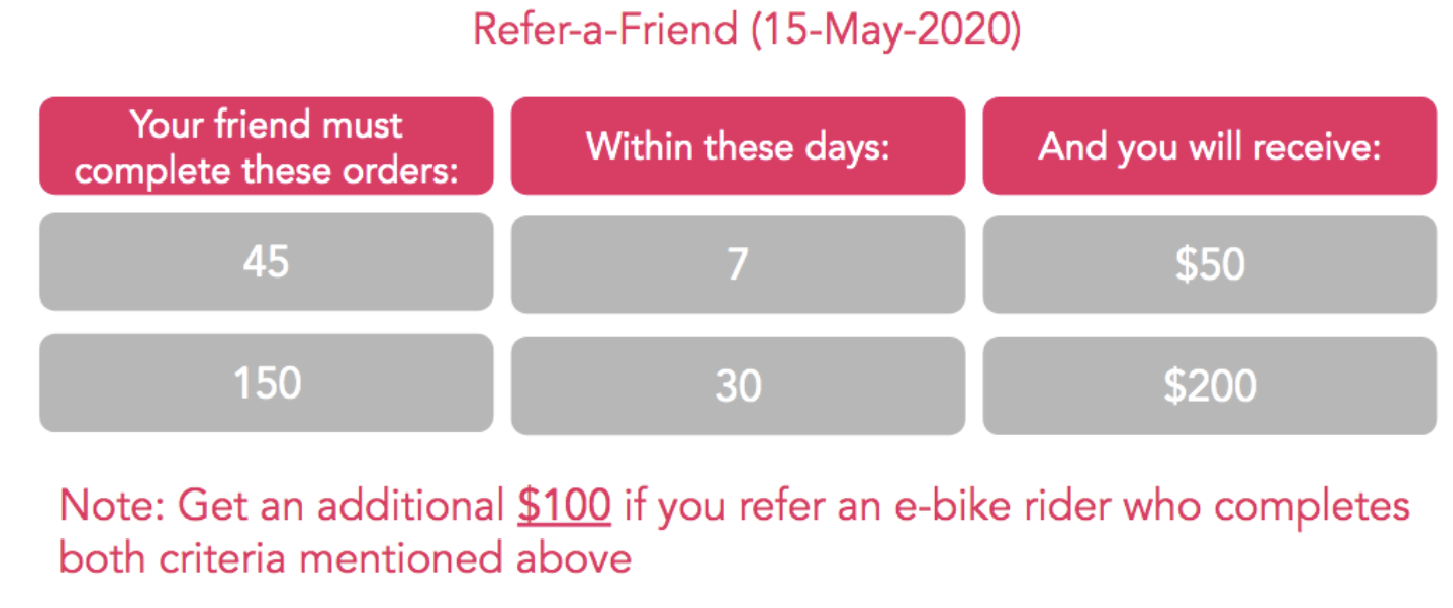Click the 'Within these days:' header box
This screenshot has width=1453, height=608.
click(x=738, y=146)
